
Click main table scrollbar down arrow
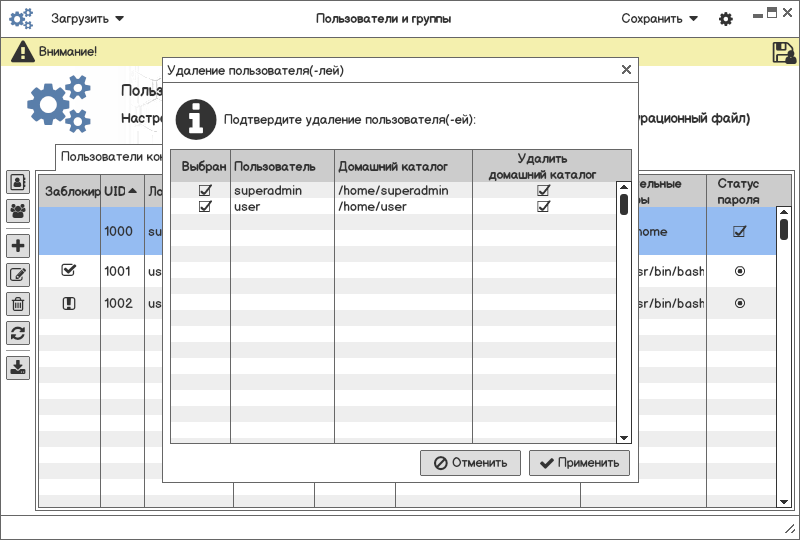(x=784, y=502)
